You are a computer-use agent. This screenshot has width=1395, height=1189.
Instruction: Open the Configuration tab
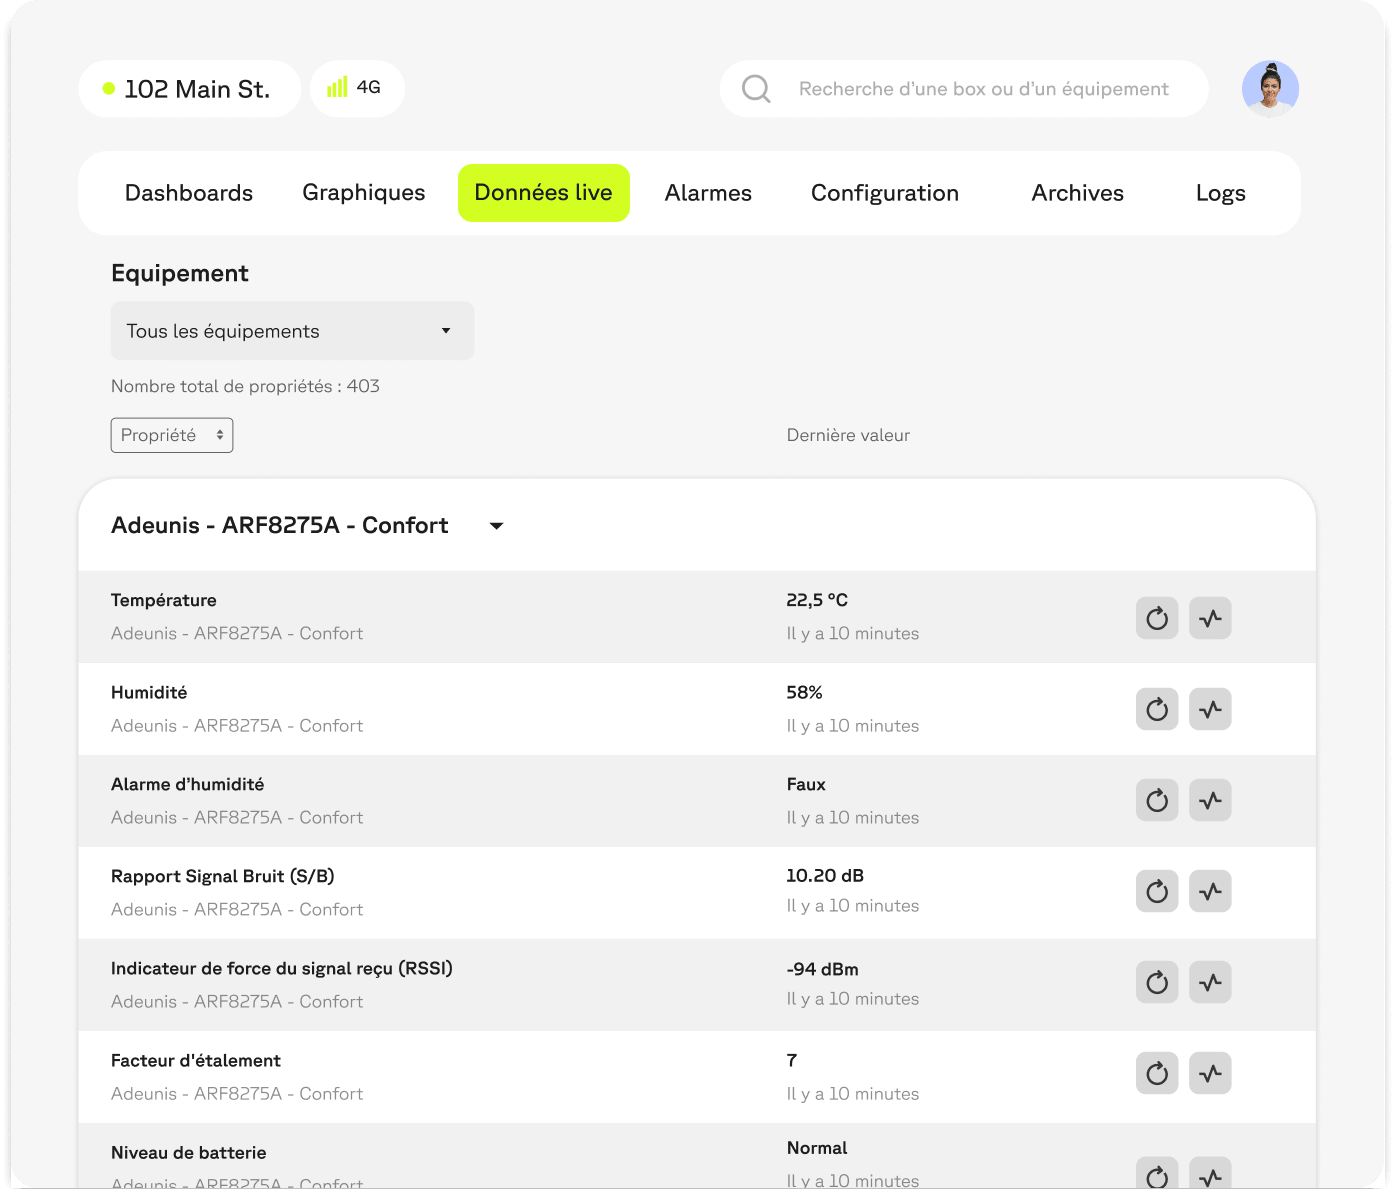pos(884,192)
